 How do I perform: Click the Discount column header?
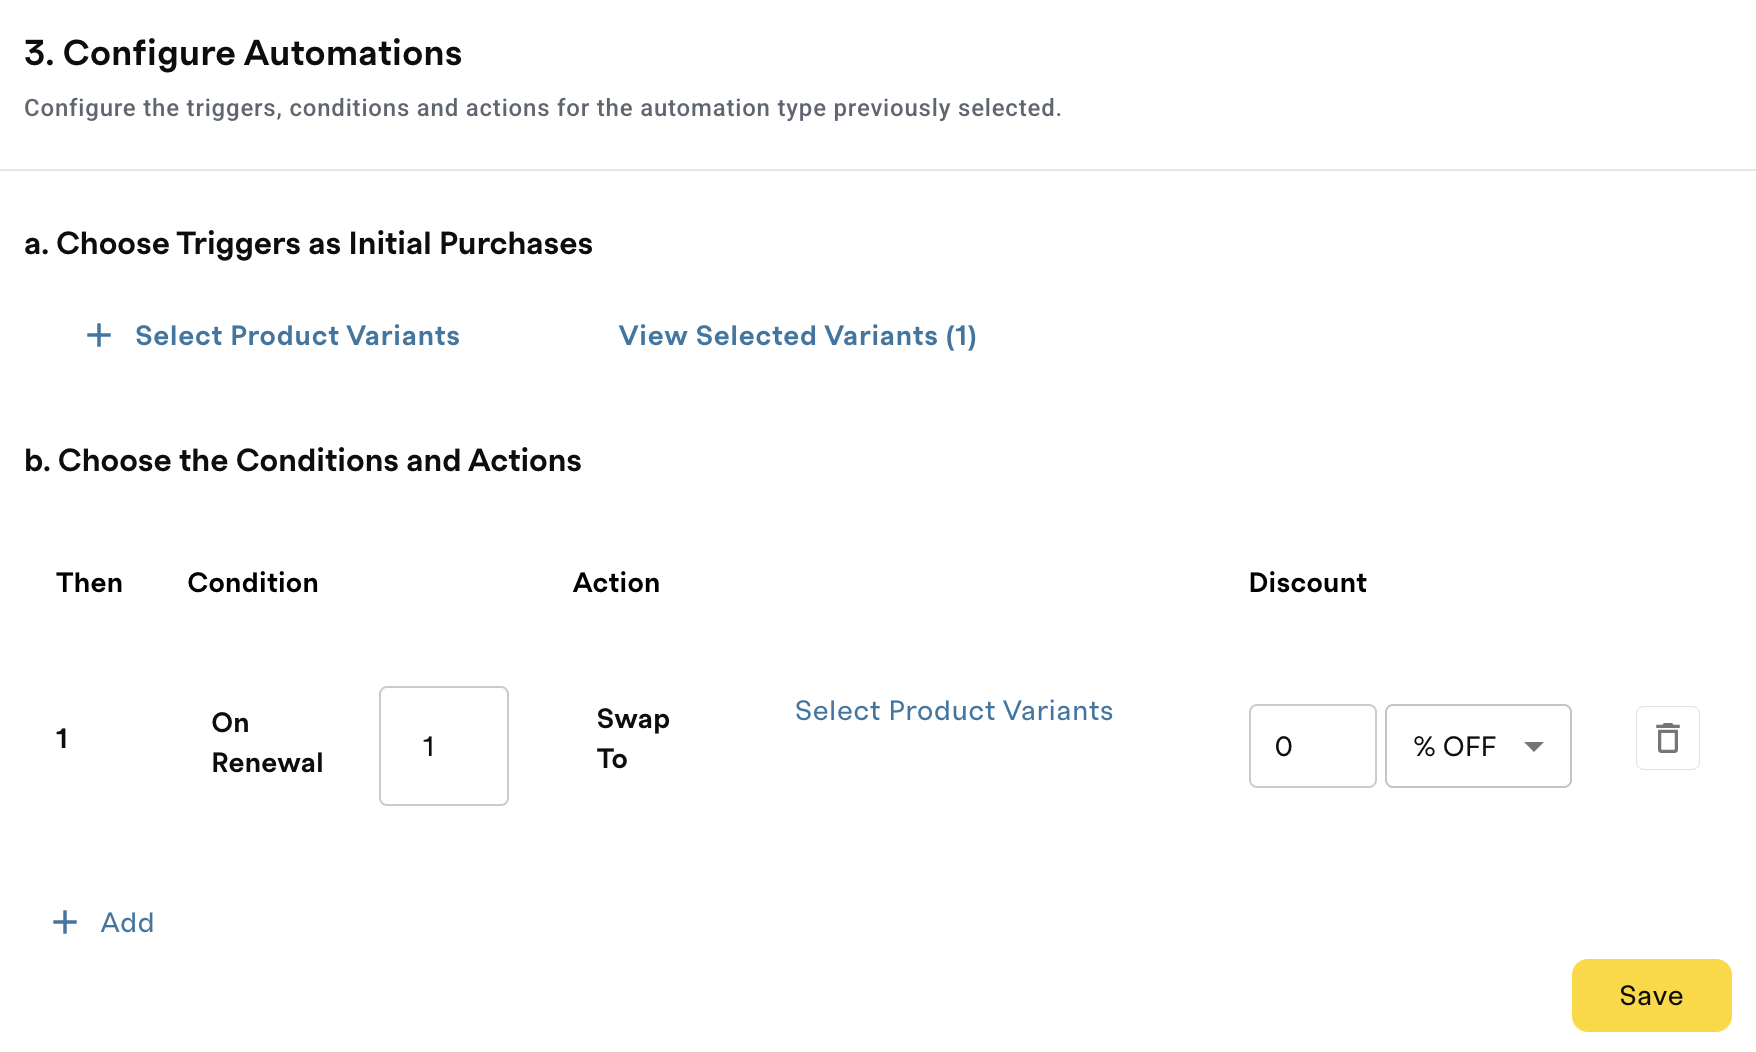click(x=1307, y=583)
